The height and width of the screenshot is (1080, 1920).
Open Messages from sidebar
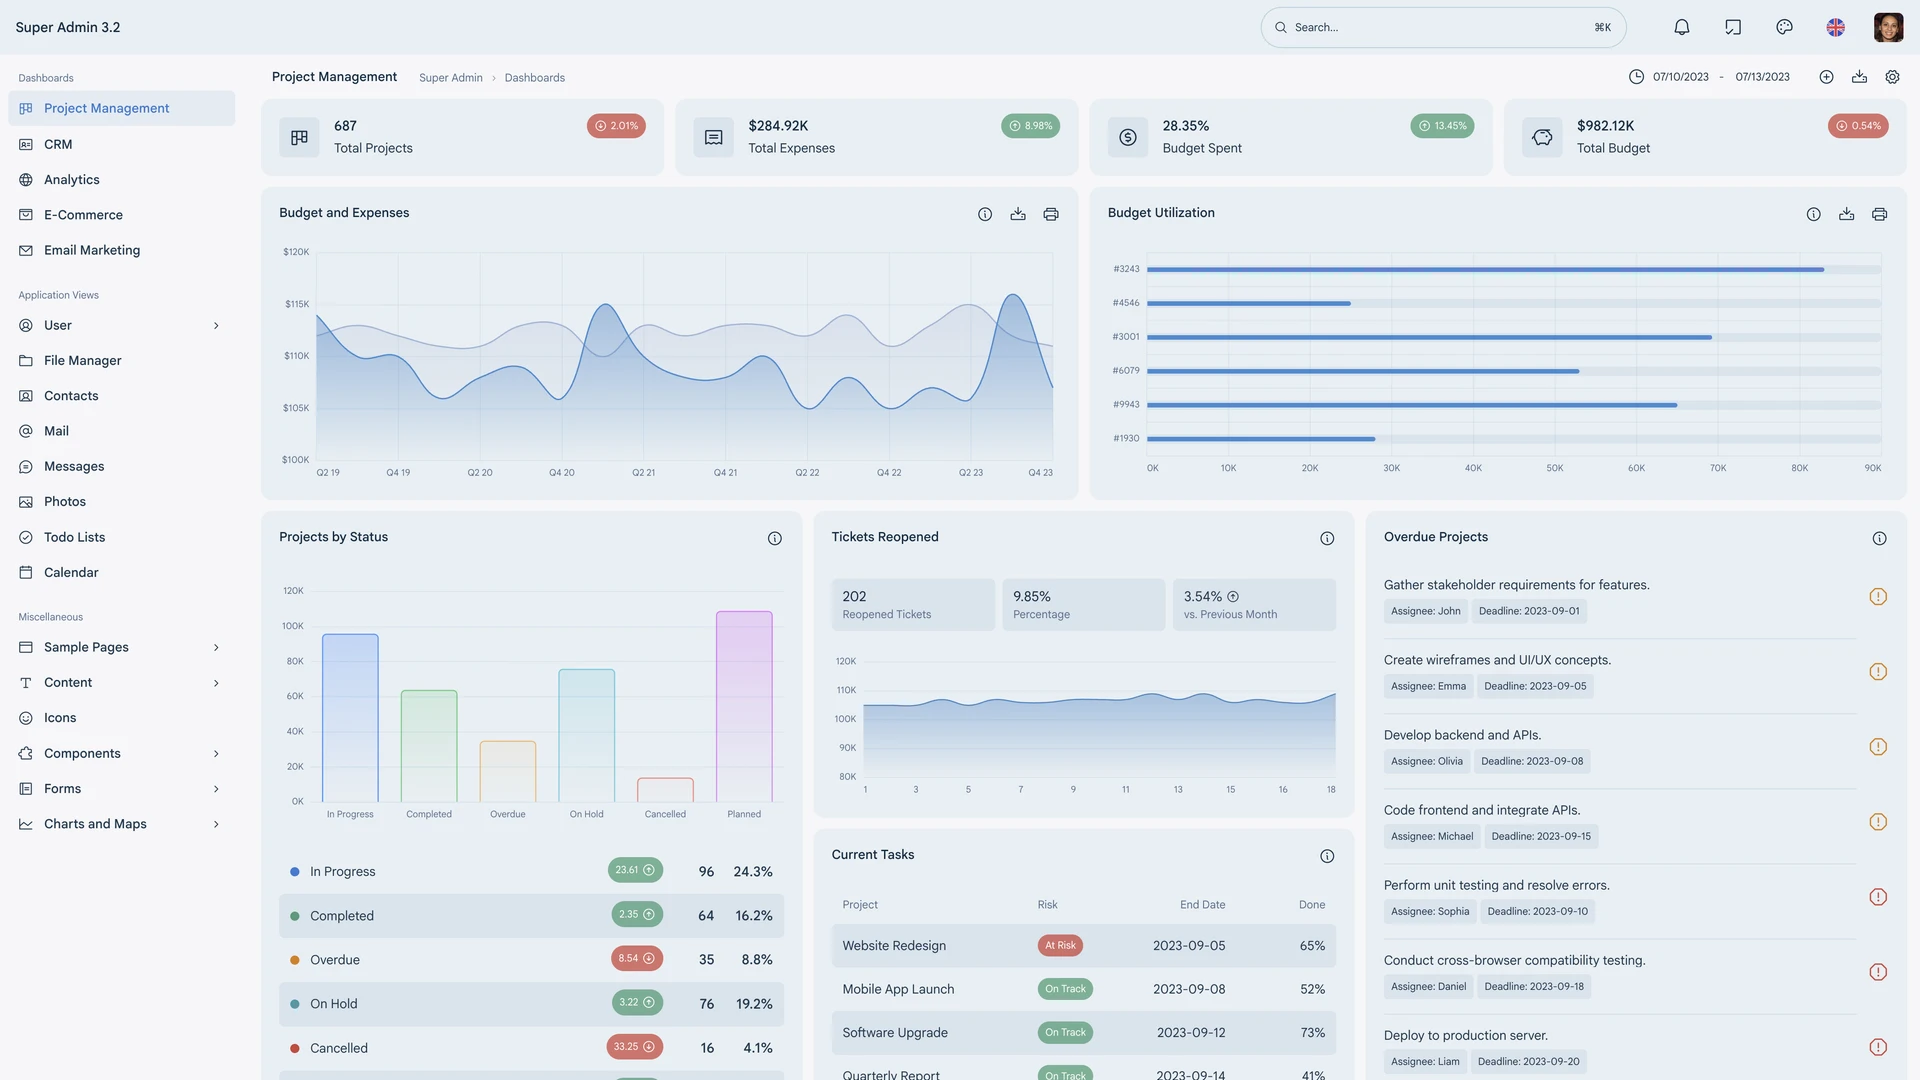click(x=121, y=467)
